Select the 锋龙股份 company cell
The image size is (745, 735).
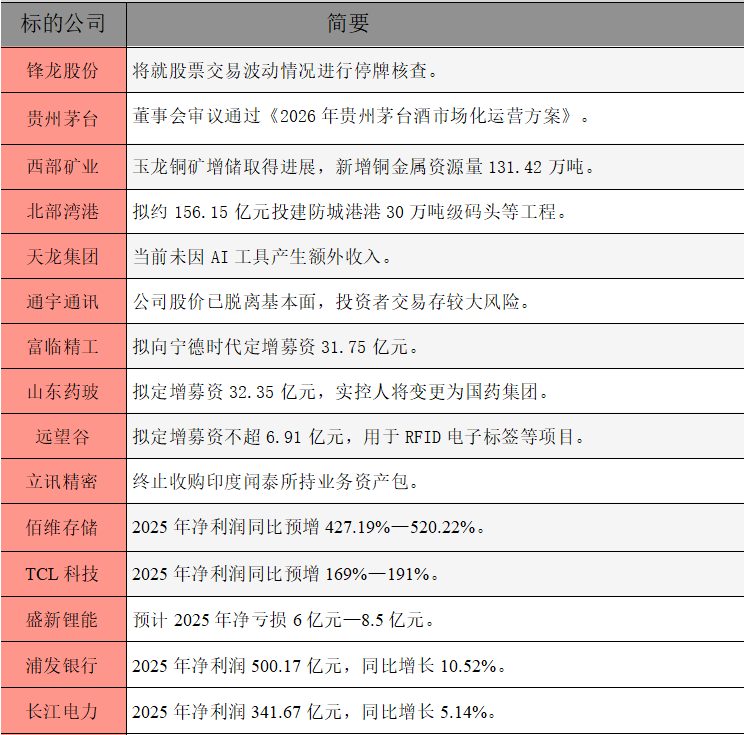[x=63, y=71]
